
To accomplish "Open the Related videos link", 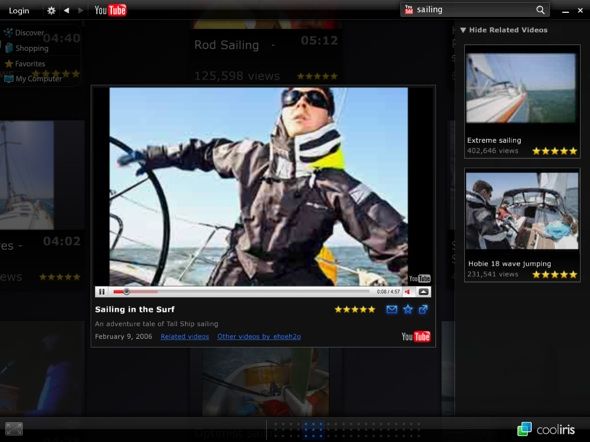I will coord(184,336).
